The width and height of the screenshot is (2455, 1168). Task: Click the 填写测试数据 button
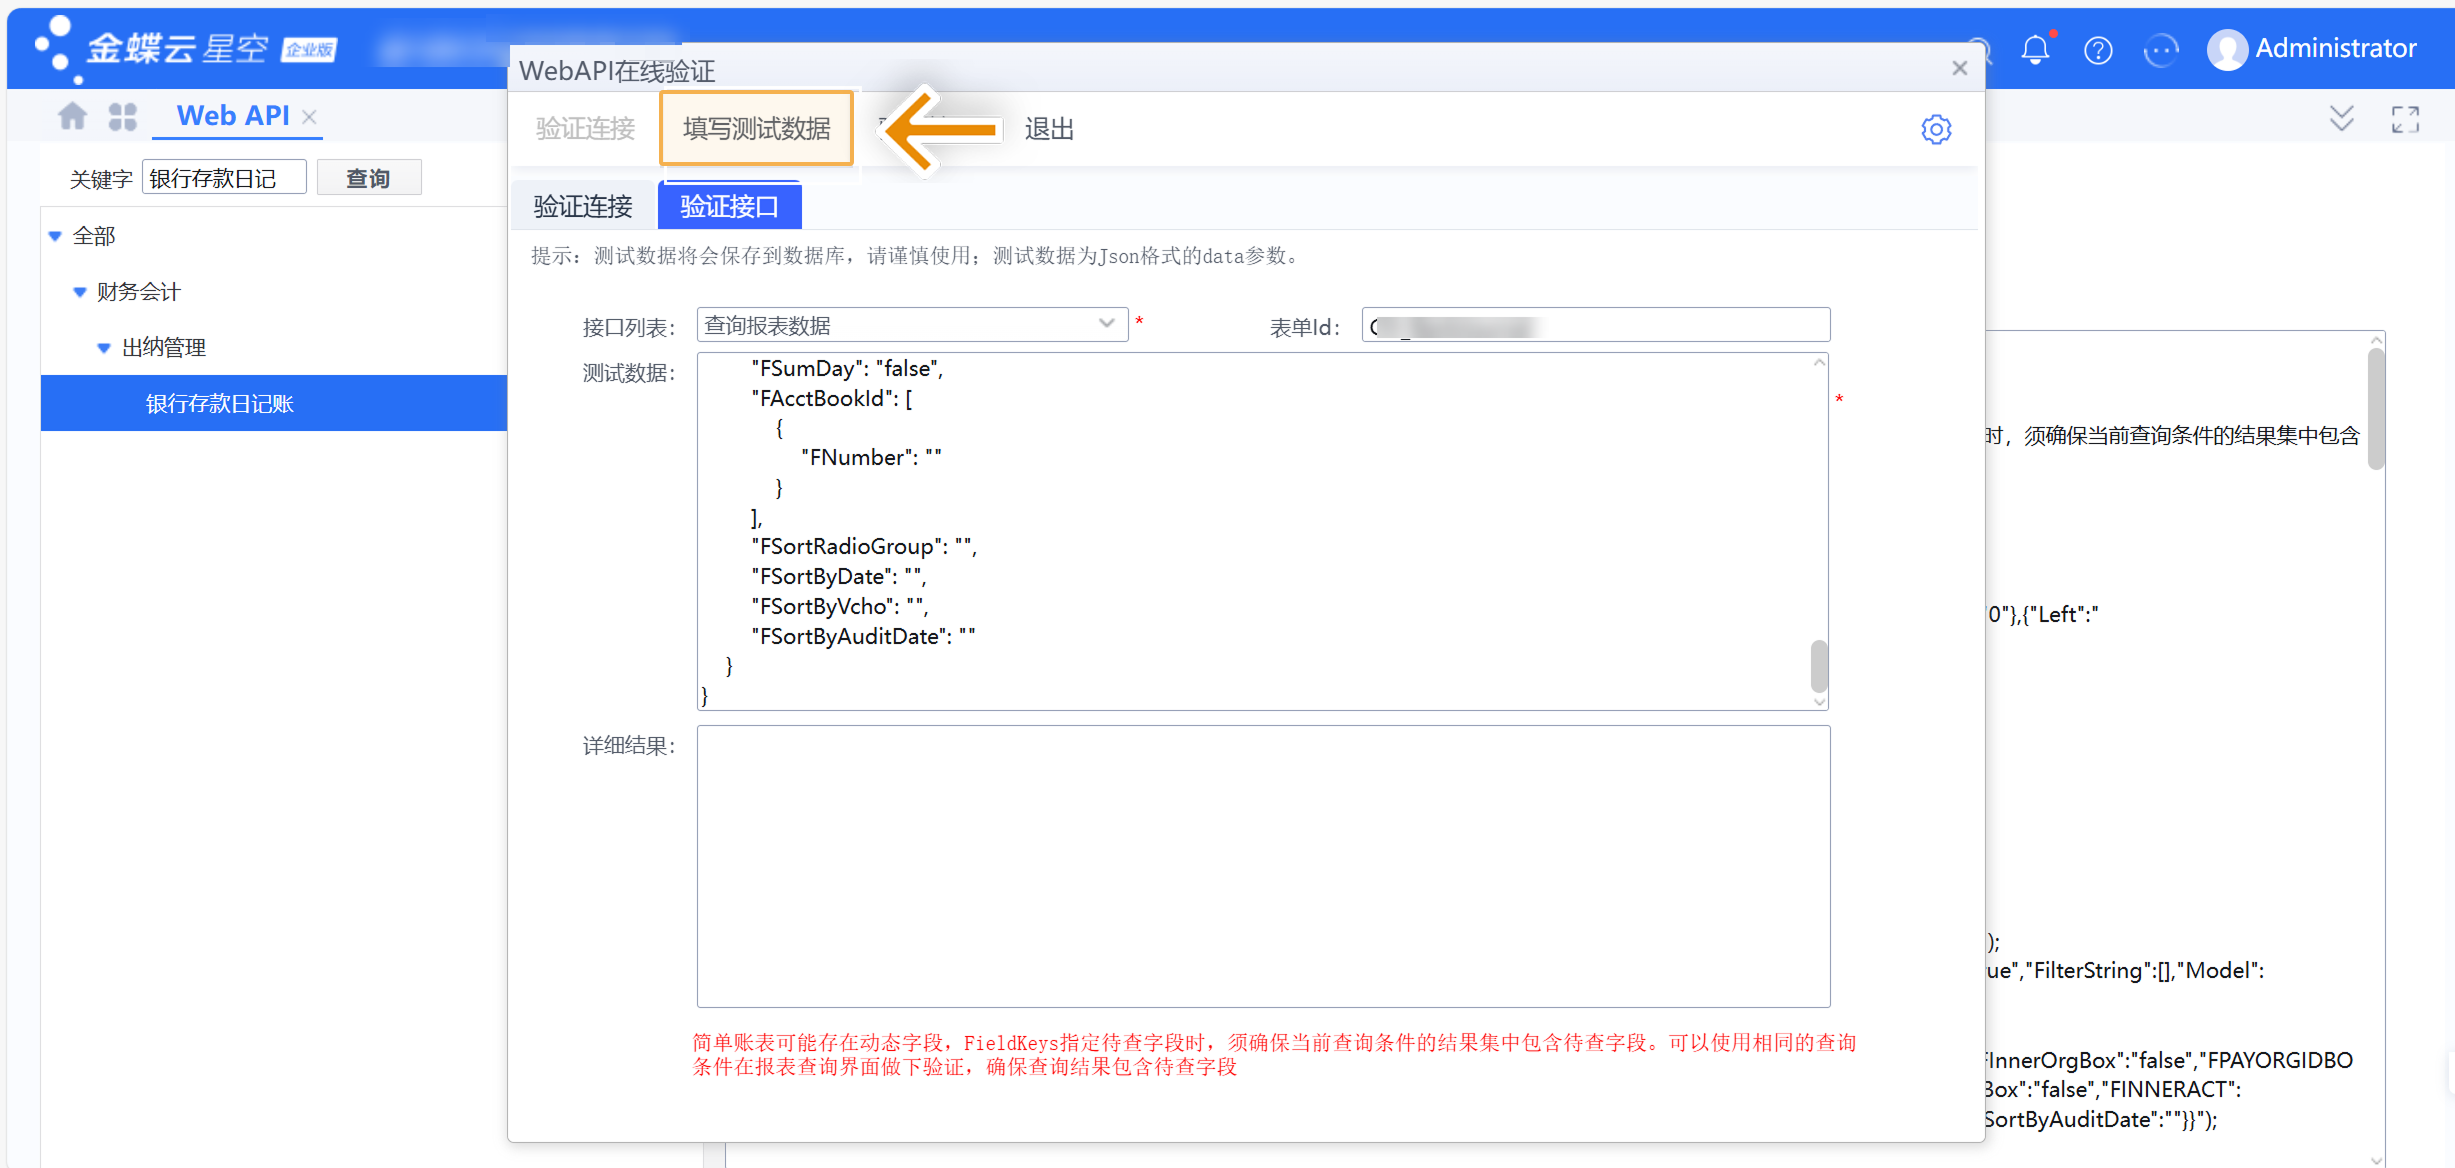(x=756, y=129)
